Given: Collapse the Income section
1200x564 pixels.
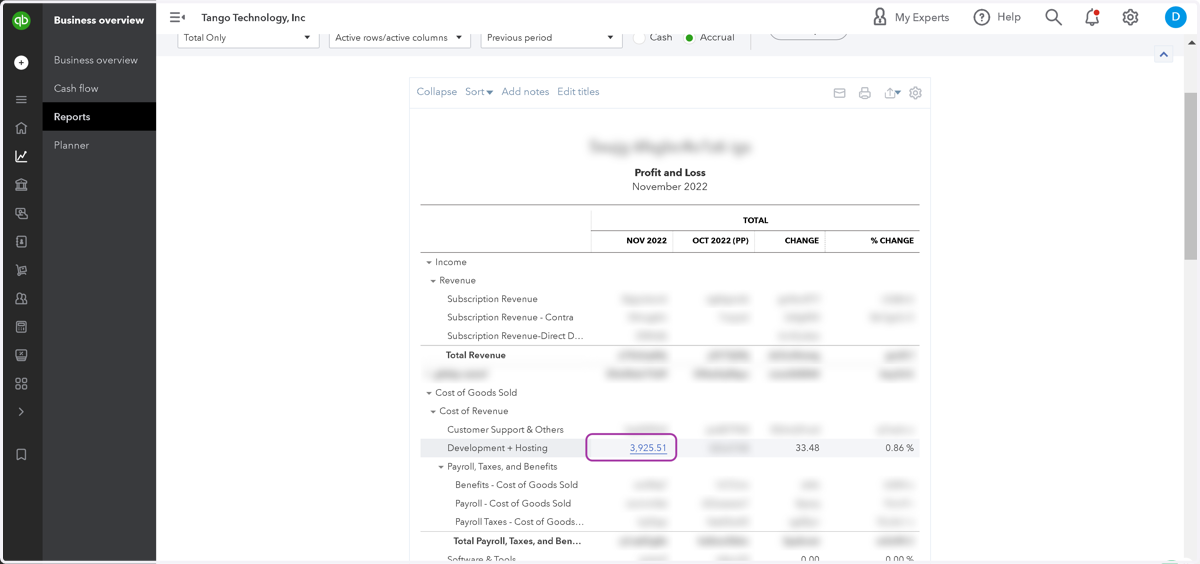Looking at the screenshot, I should pyautogui.click(x=429, y=263).
